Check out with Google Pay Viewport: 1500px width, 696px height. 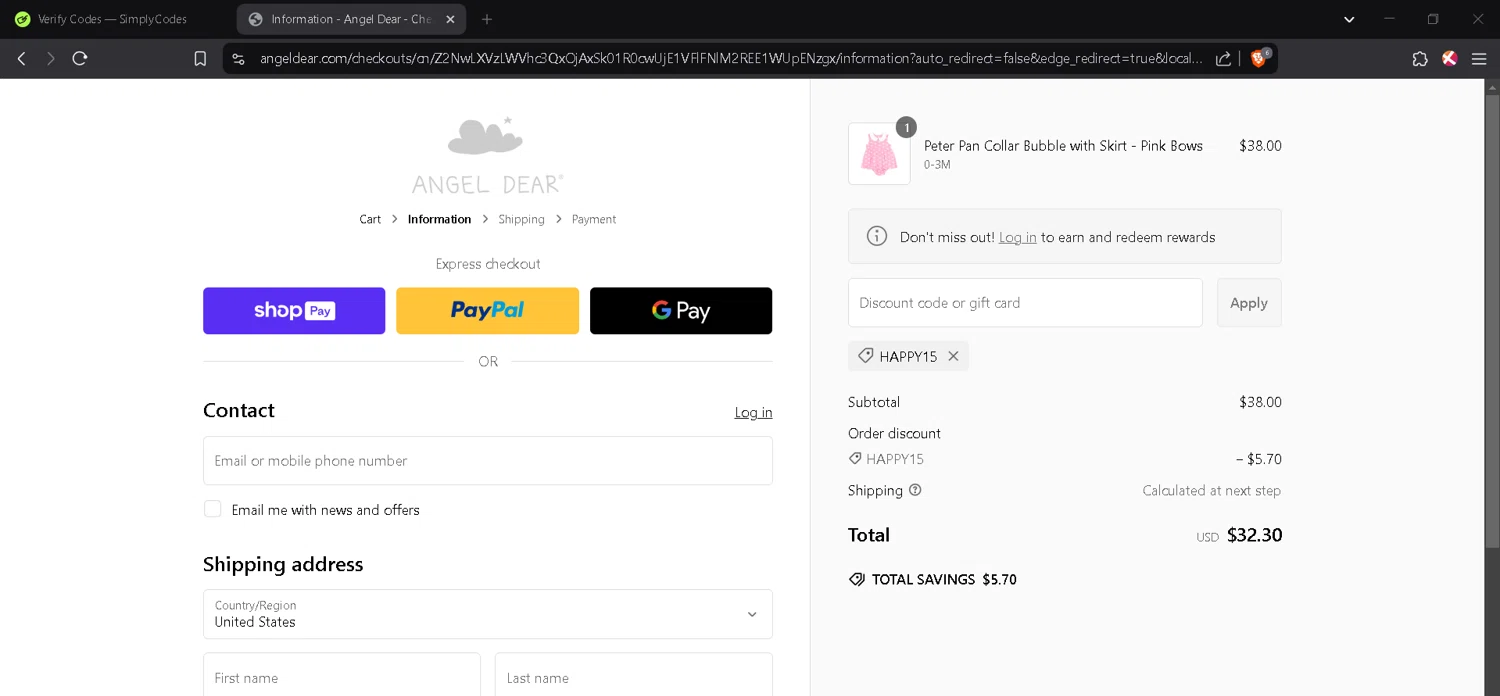(x=681, y=311)
